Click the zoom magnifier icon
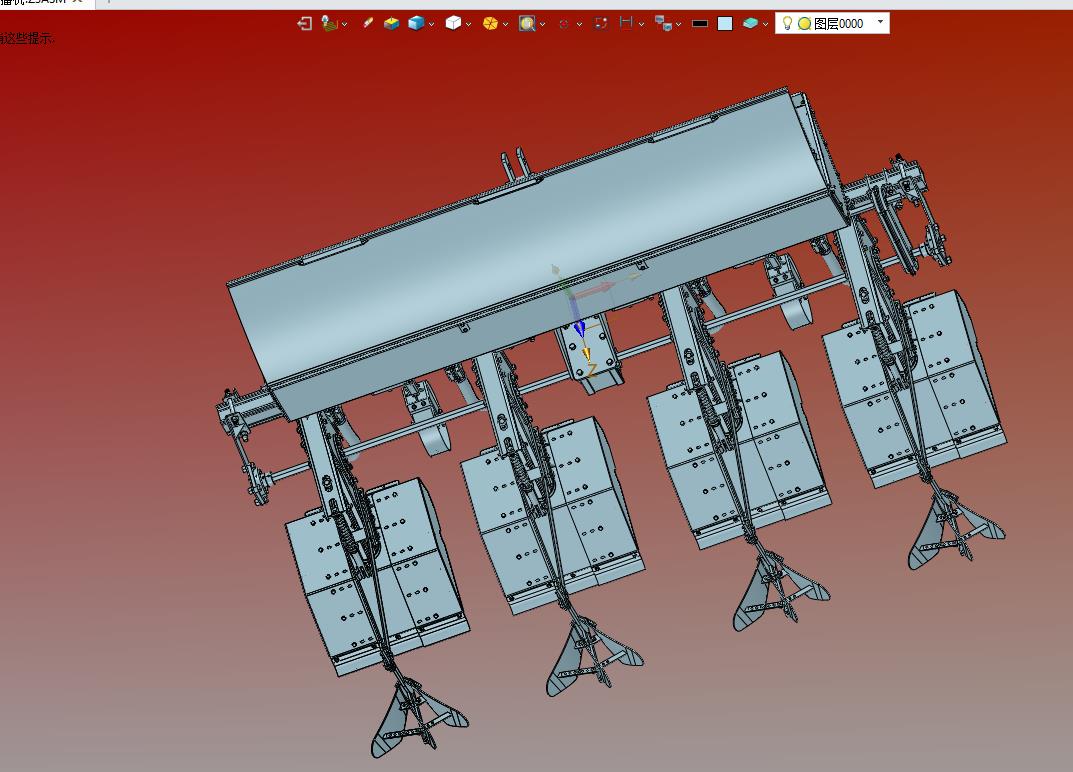The width and height of the screenshot is (1073, 772). 527,24
